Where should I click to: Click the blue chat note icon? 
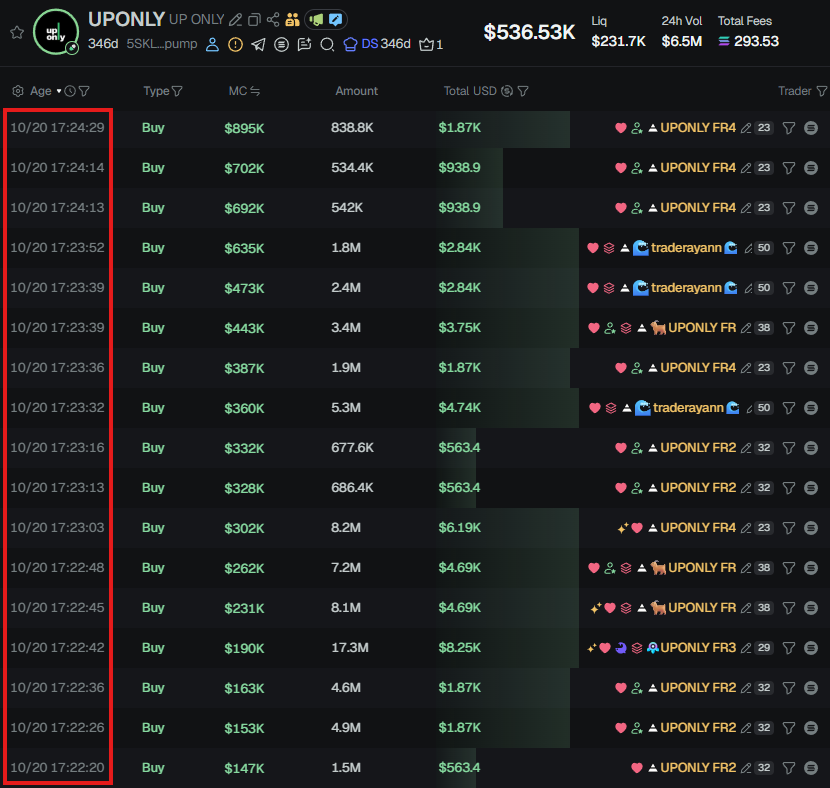click(x=336, y=20)
